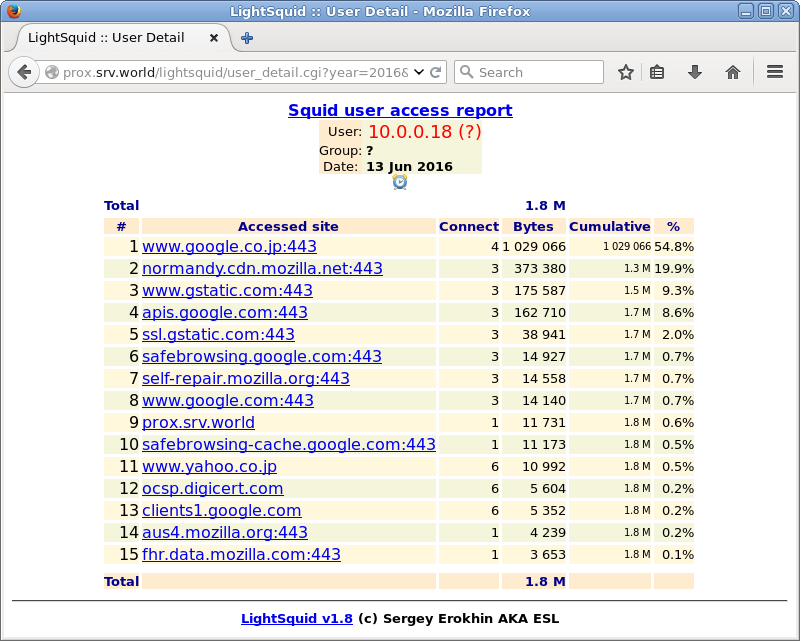
Task: Open the www.google.com:443 link
Action: 228,400
